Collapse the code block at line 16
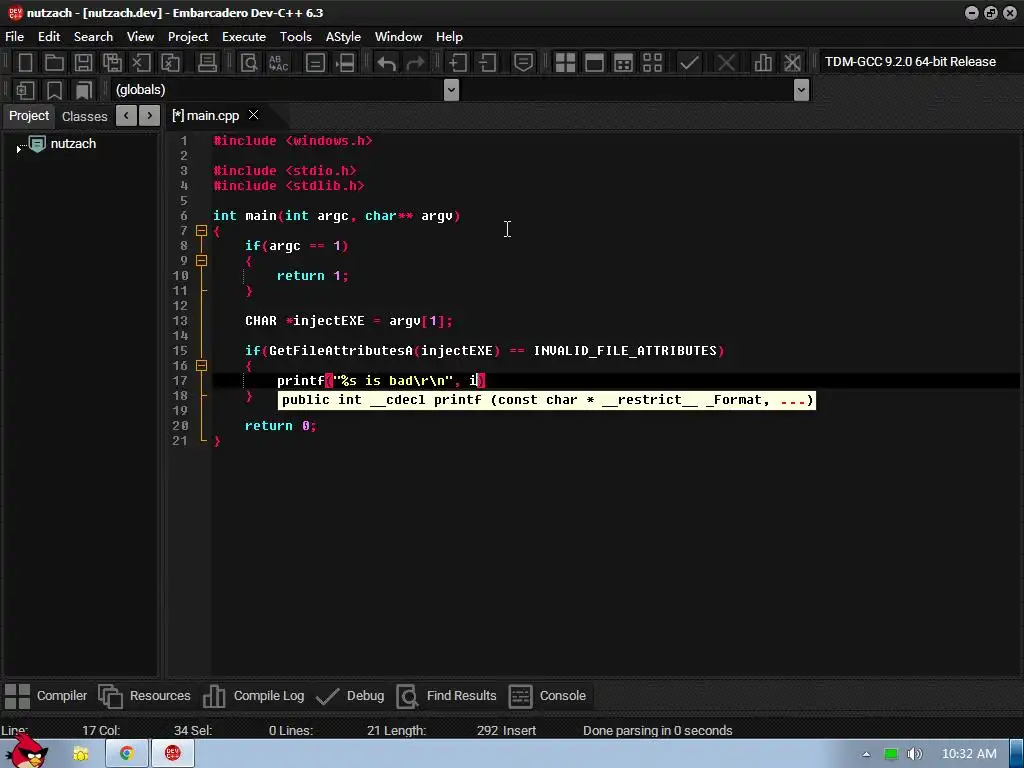Viewport: 1024px width, 768px height. pyautogui.click(x=202, y=366)
